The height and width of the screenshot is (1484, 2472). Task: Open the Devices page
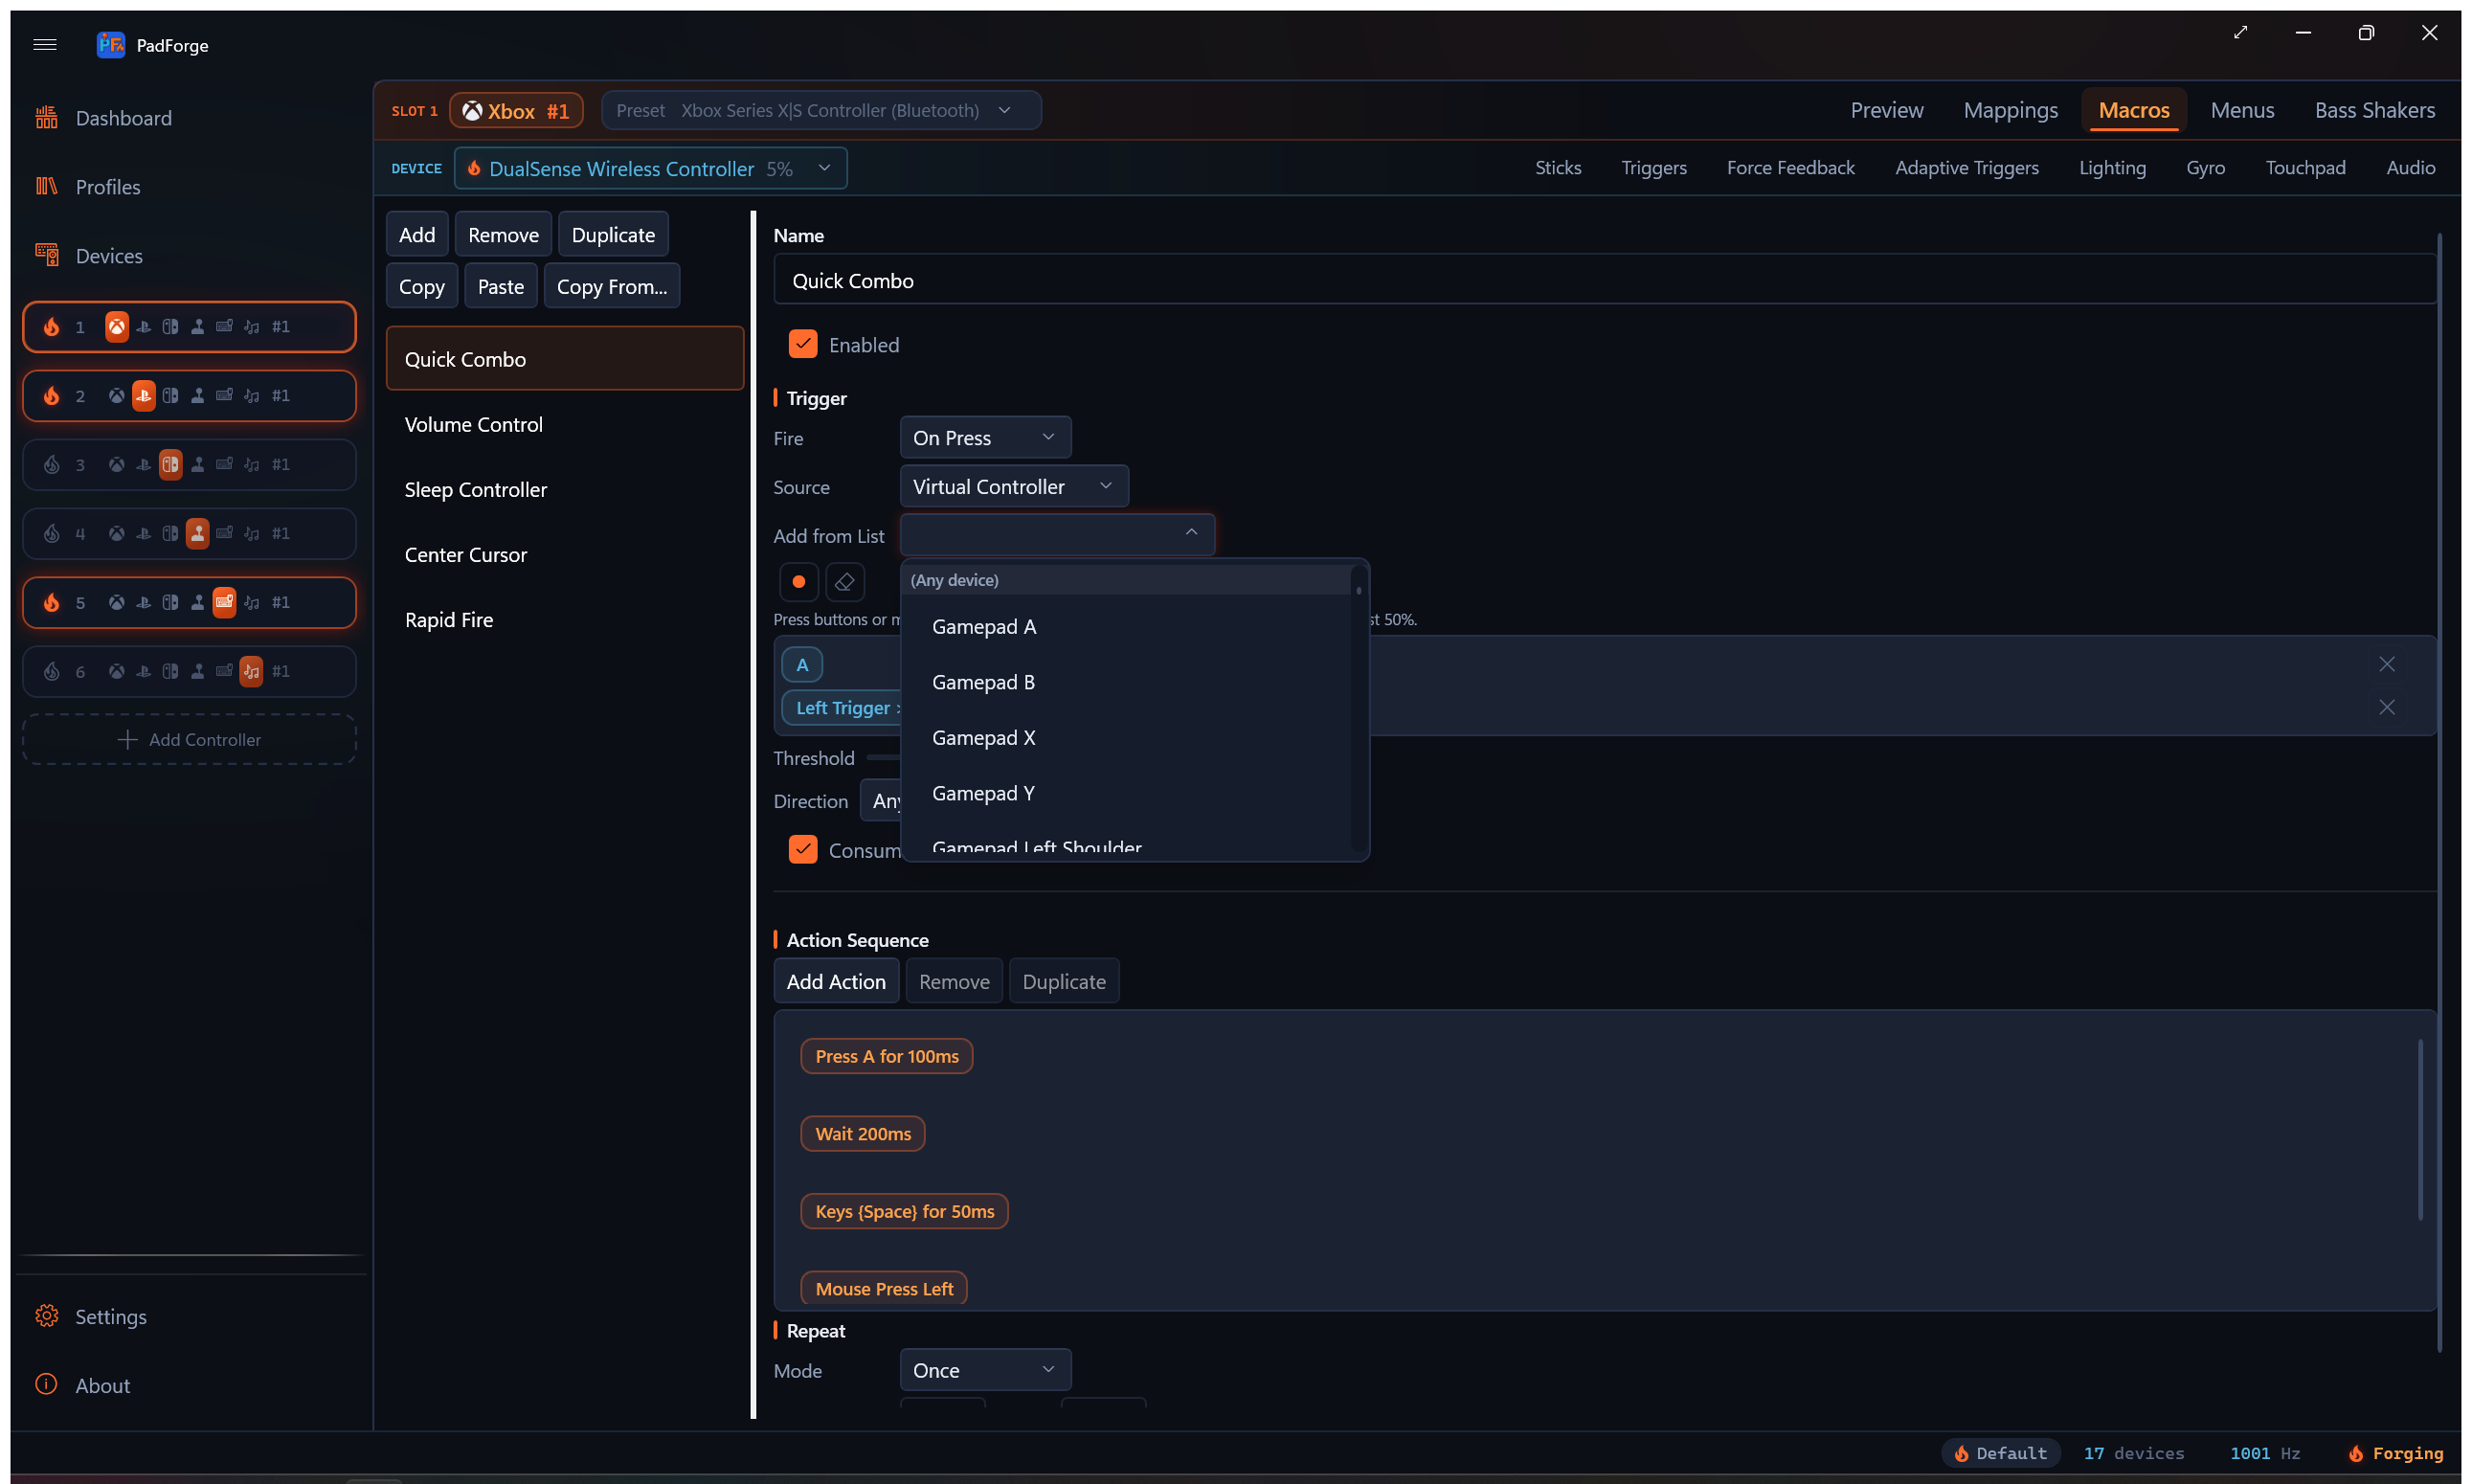point(89,256)
